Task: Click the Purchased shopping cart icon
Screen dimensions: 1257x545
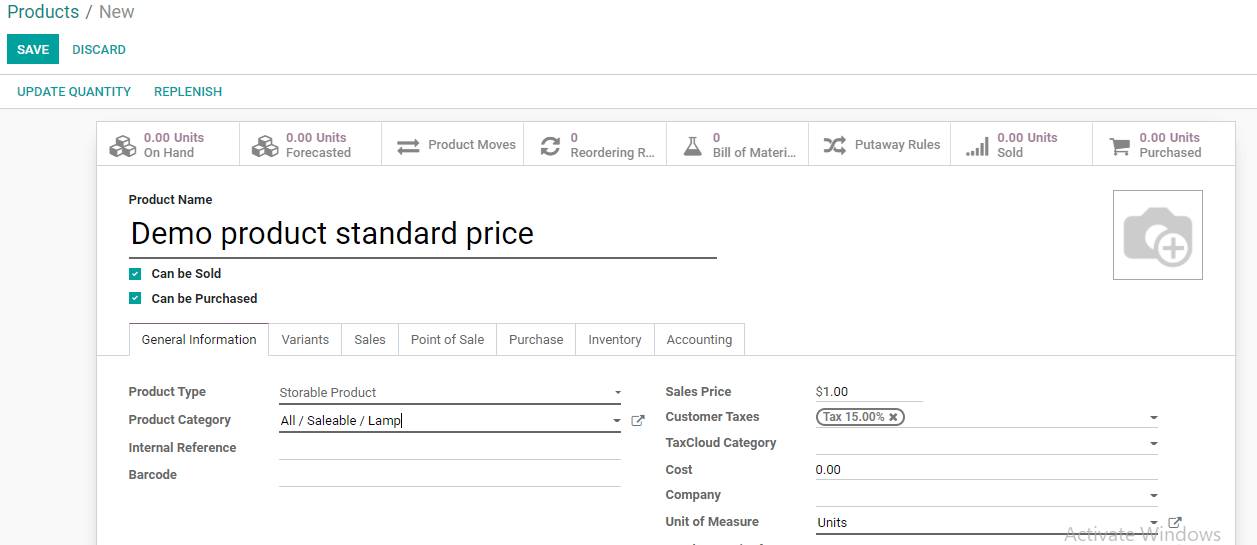Action: (x=1119, y=146)
